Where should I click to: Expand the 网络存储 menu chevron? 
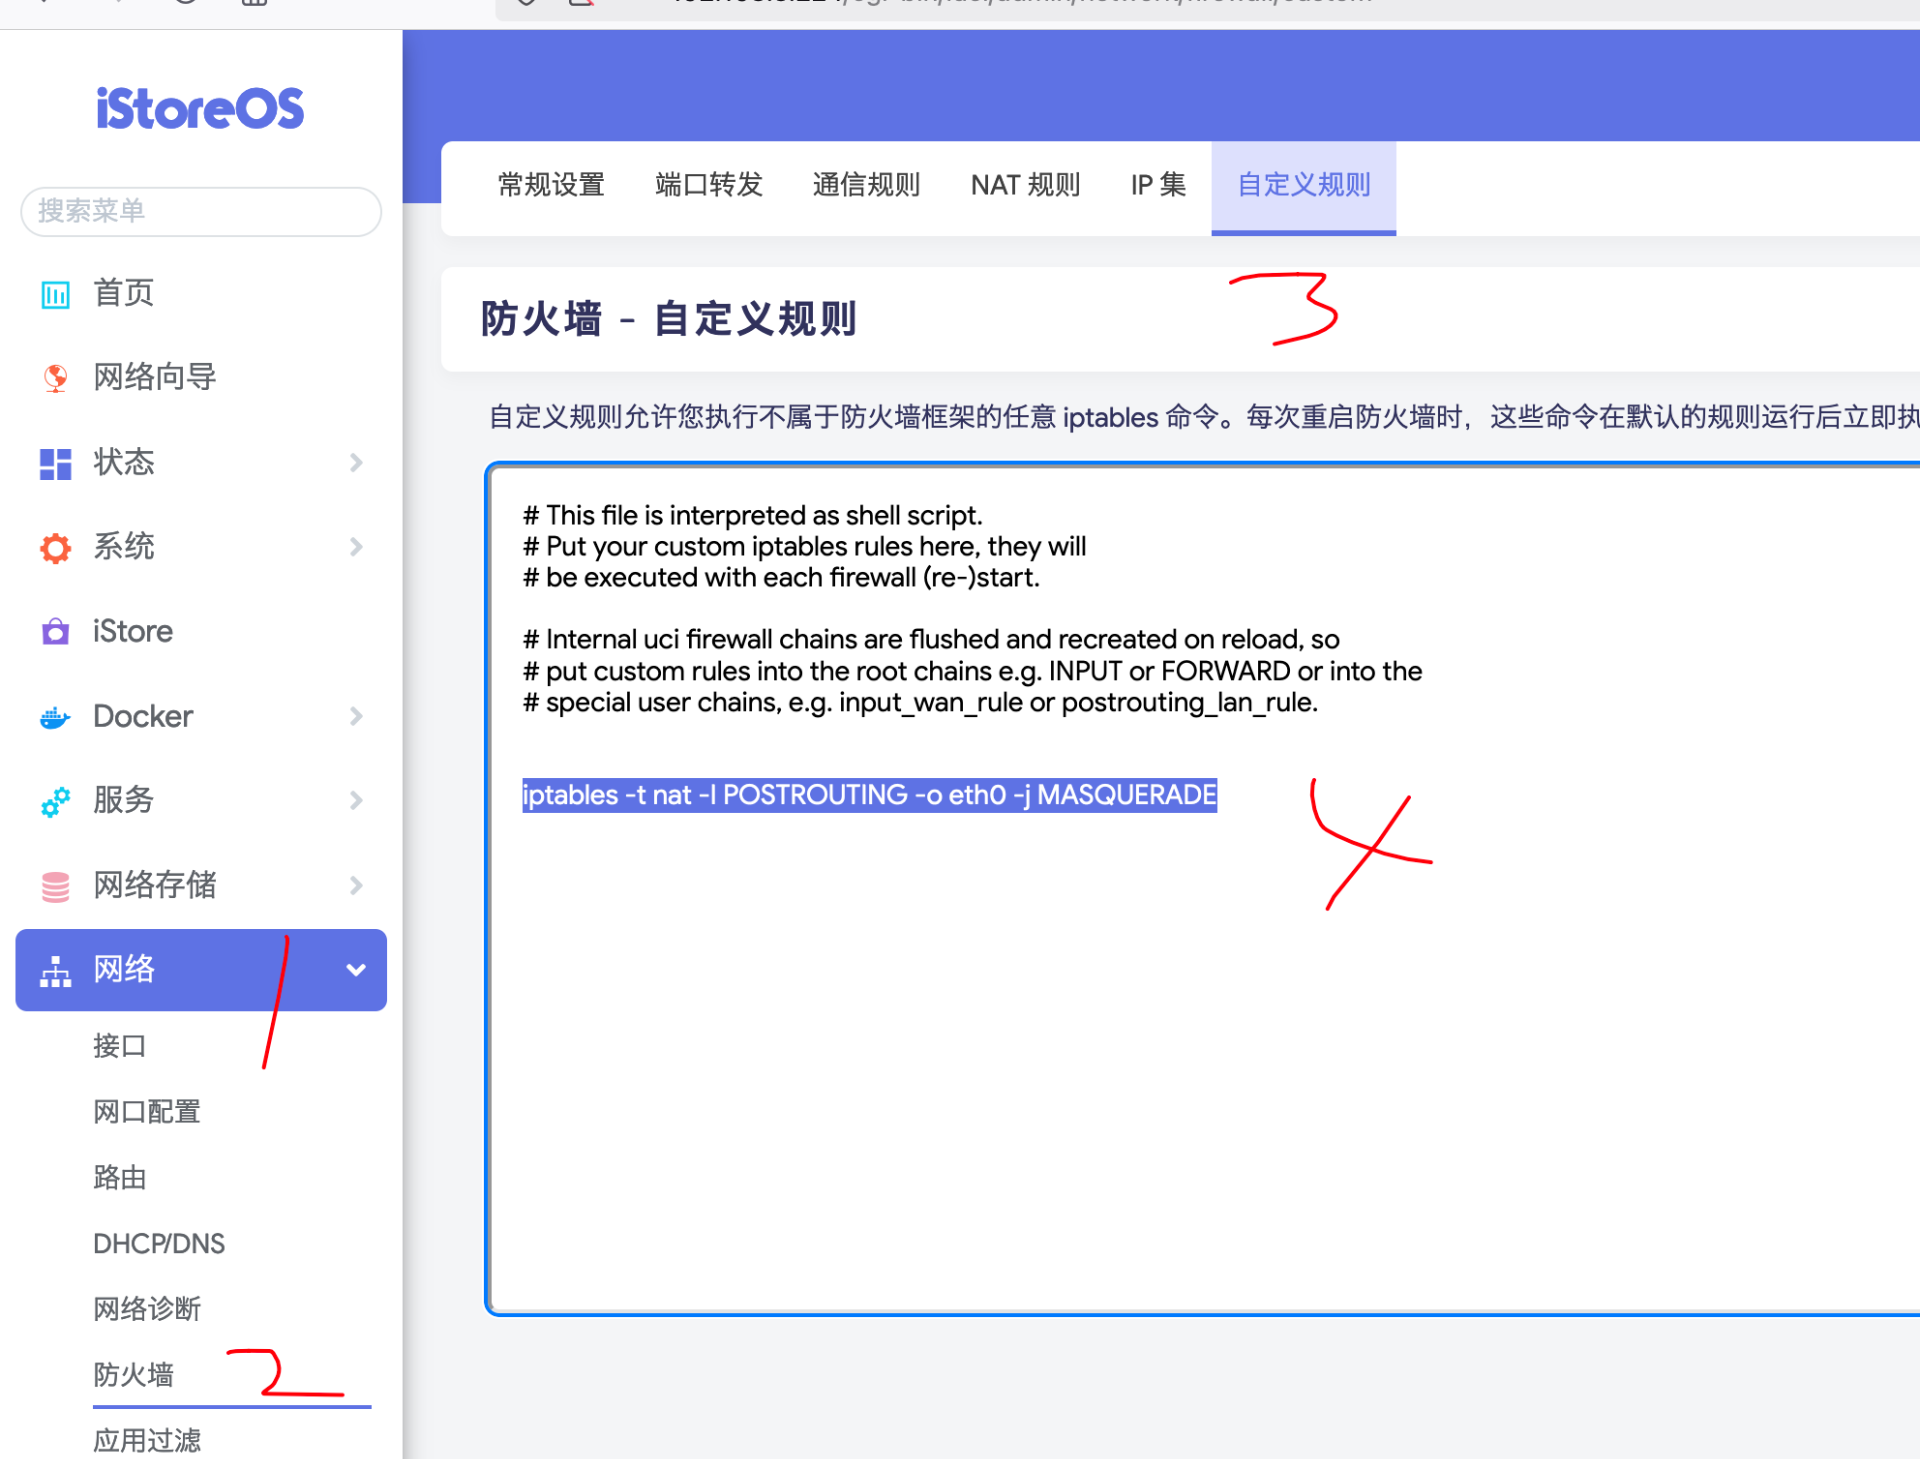point(356,885)
